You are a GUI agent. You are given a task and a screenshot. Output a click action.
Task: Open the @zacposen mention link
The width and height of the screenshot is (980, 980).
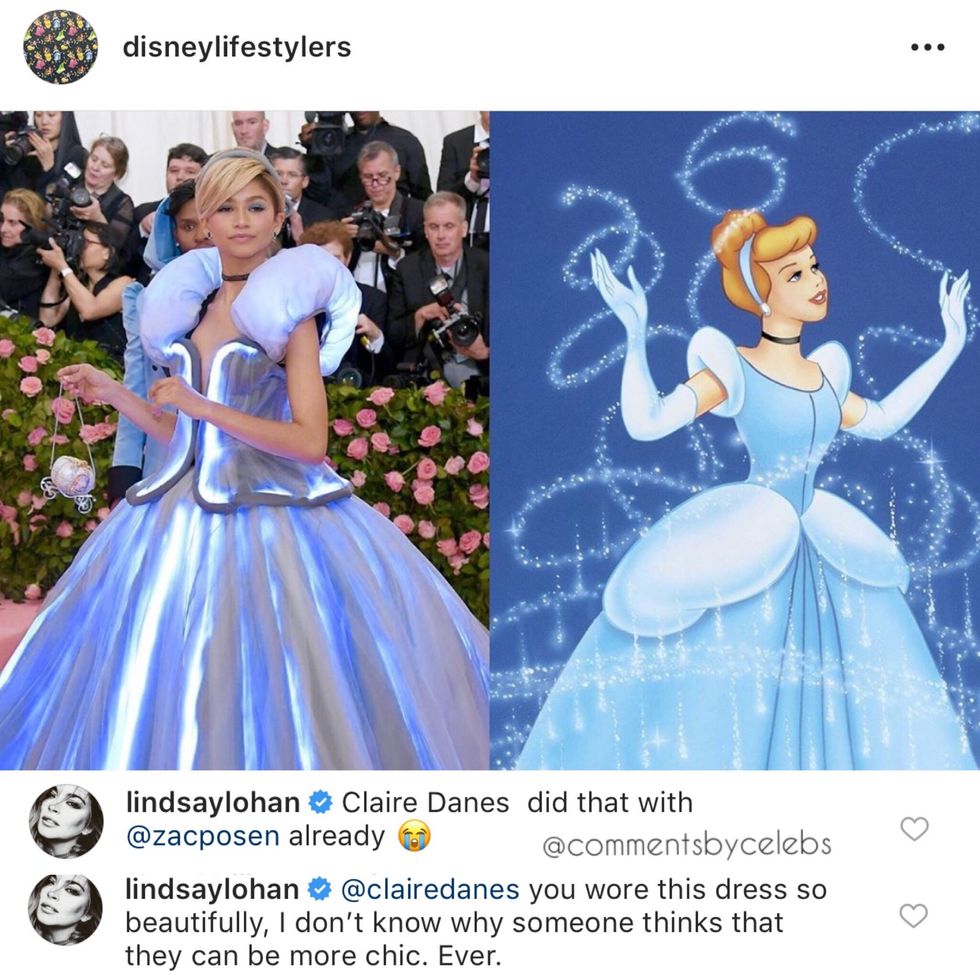pos(202,836)
